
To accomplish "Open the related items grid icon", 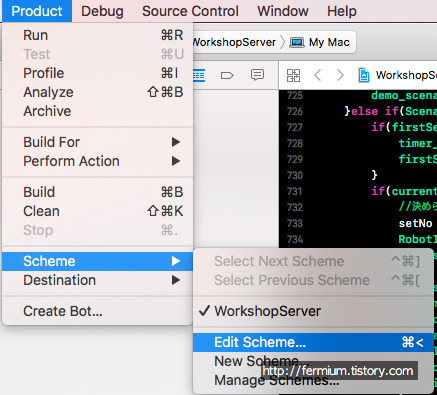I will point(293,75).
